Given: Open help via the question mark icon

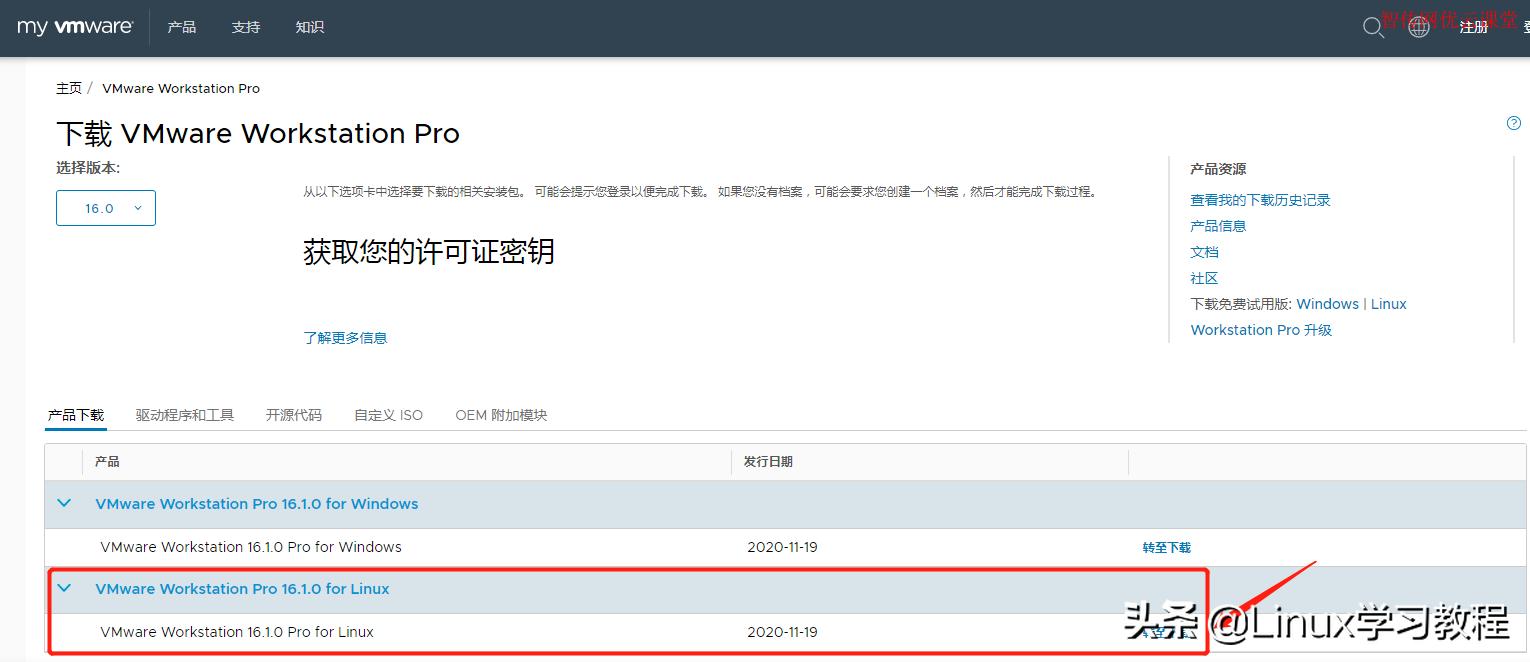Looking at the screenshot, I should [1513, 122].
